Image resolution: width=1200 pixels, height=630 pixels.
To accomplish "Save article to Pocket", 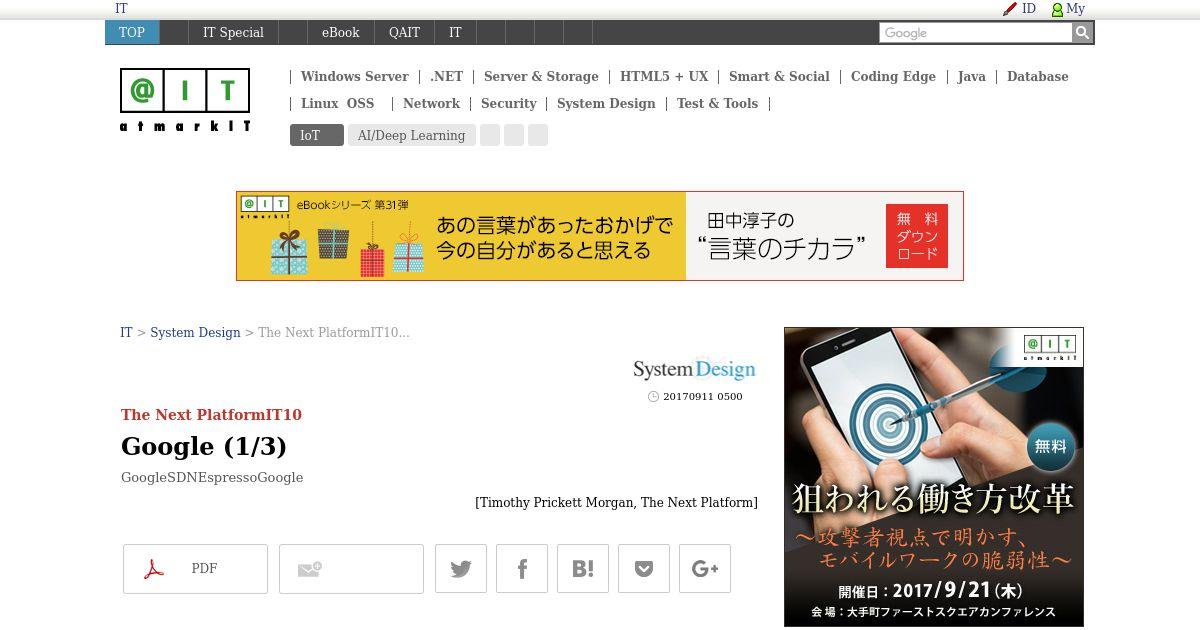I will point(644,569).
